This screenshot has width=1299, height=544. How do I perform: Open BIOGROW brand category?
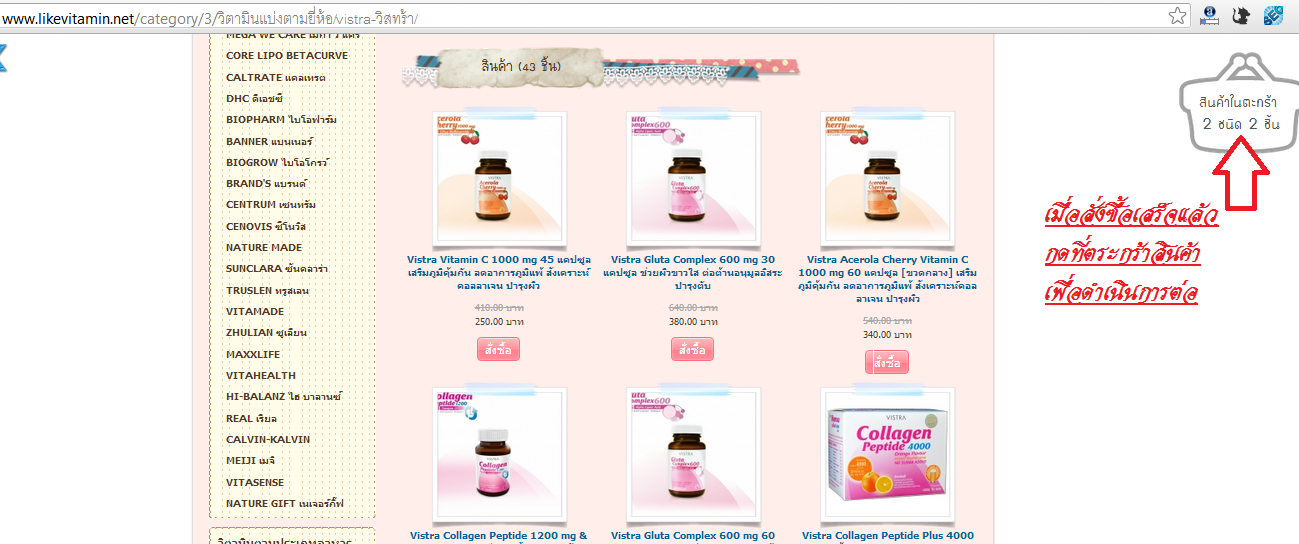(277, 162)
